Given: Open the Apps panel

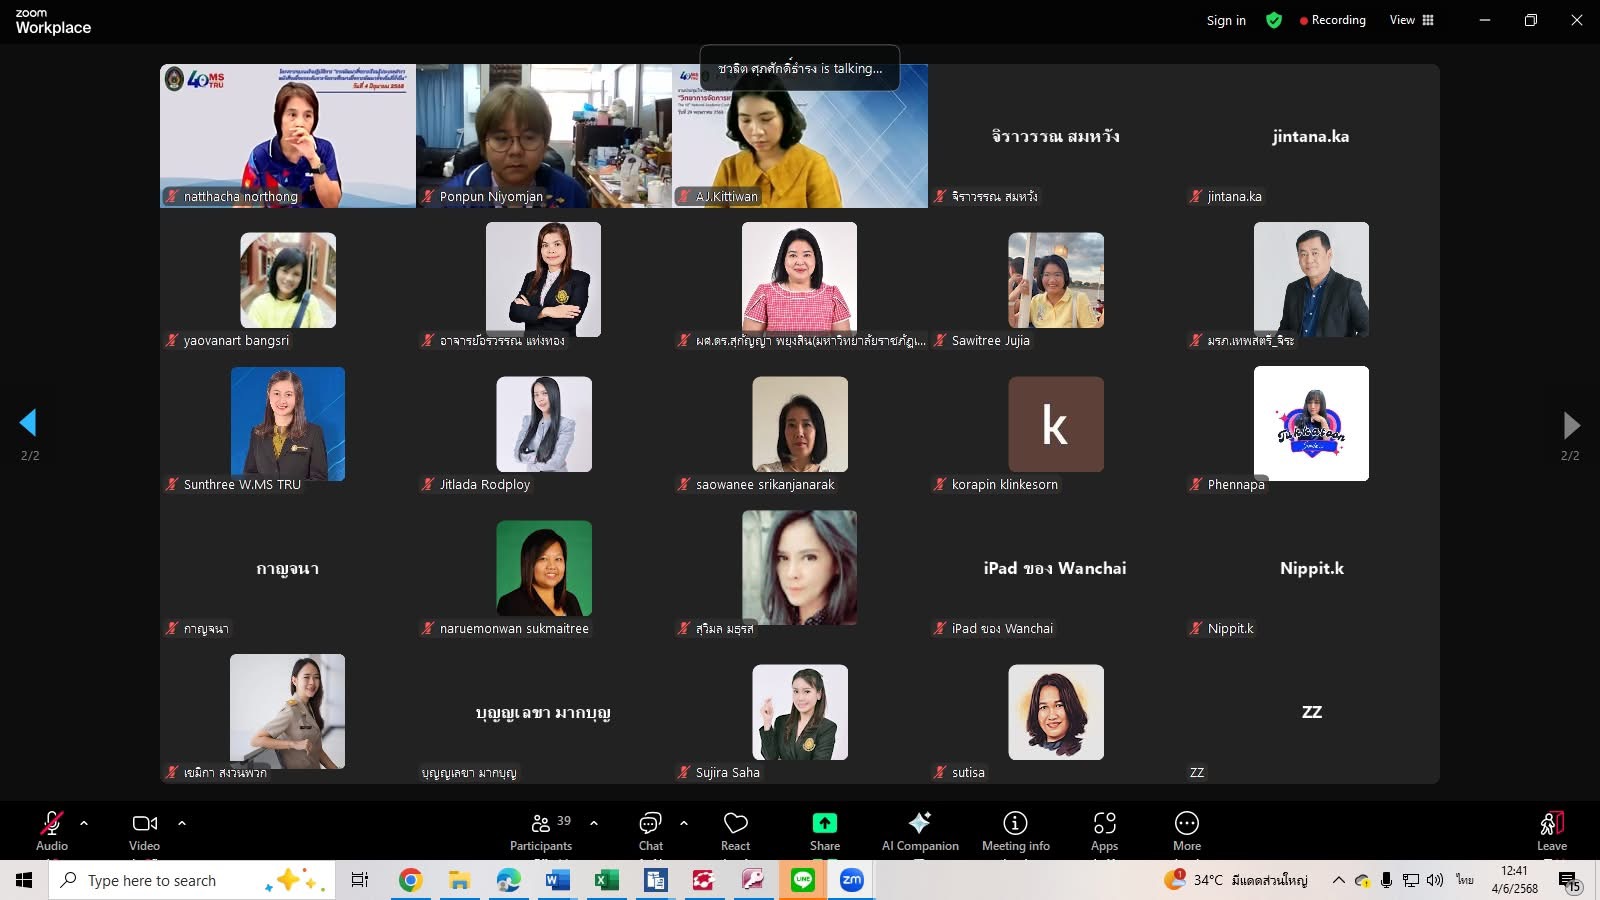Looking at the screenshot, I should click(1104, 830).
